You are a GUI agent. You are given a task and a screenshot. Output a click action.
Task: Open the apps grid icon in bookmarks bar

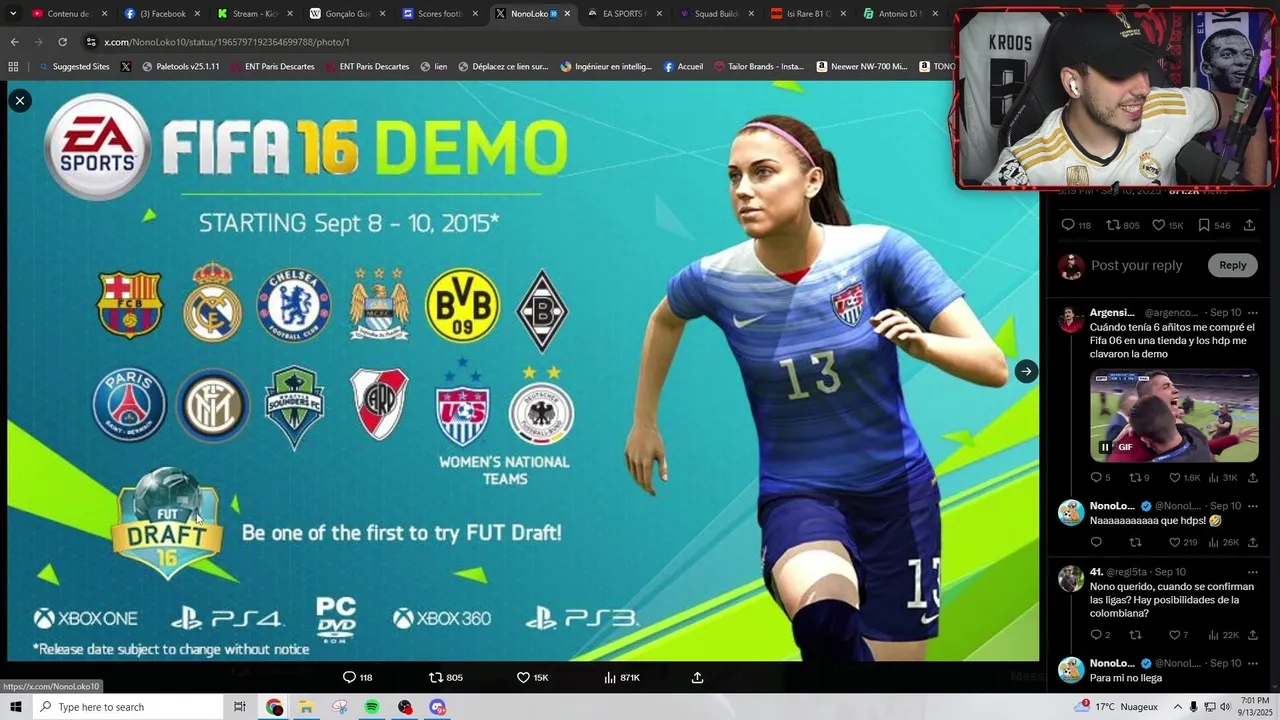(13, 67)
